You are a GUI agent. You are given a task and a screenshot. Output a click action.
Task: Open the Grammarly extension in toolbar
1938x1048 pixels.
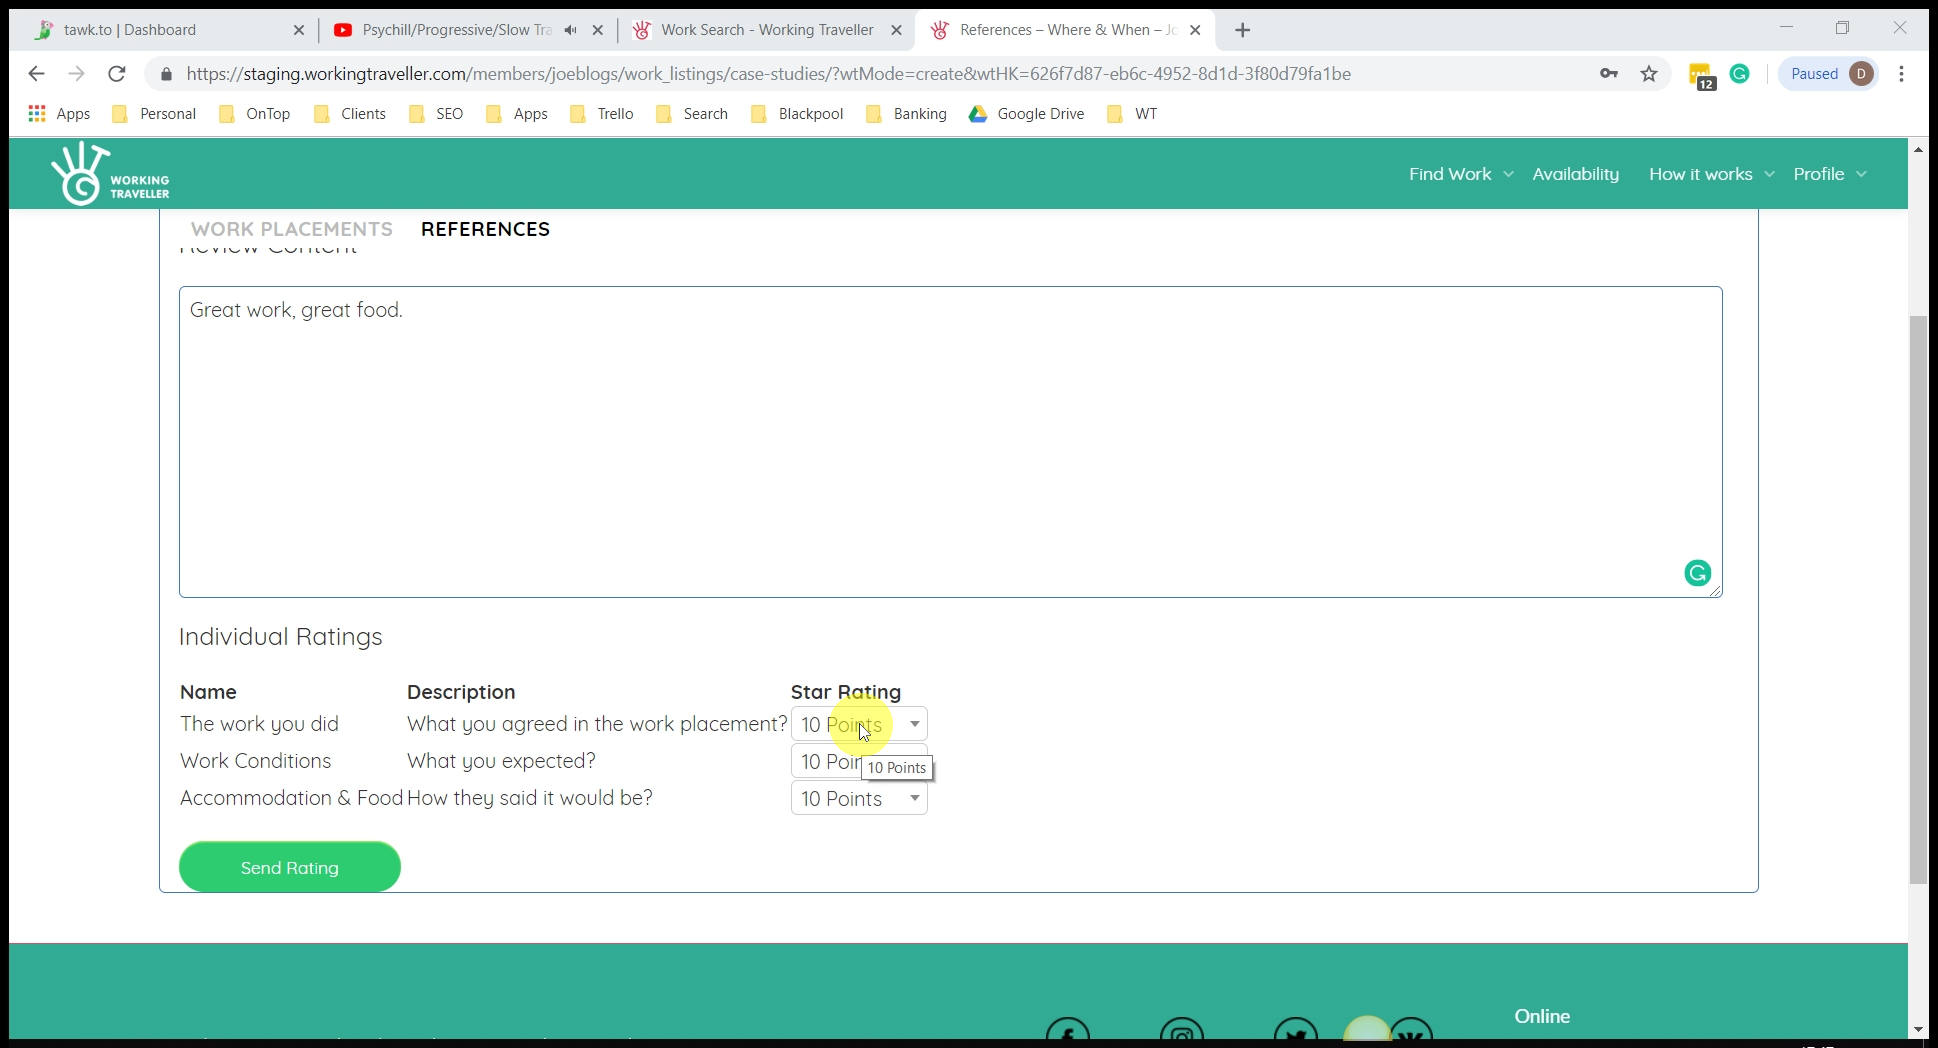[x=1739, y=74]
